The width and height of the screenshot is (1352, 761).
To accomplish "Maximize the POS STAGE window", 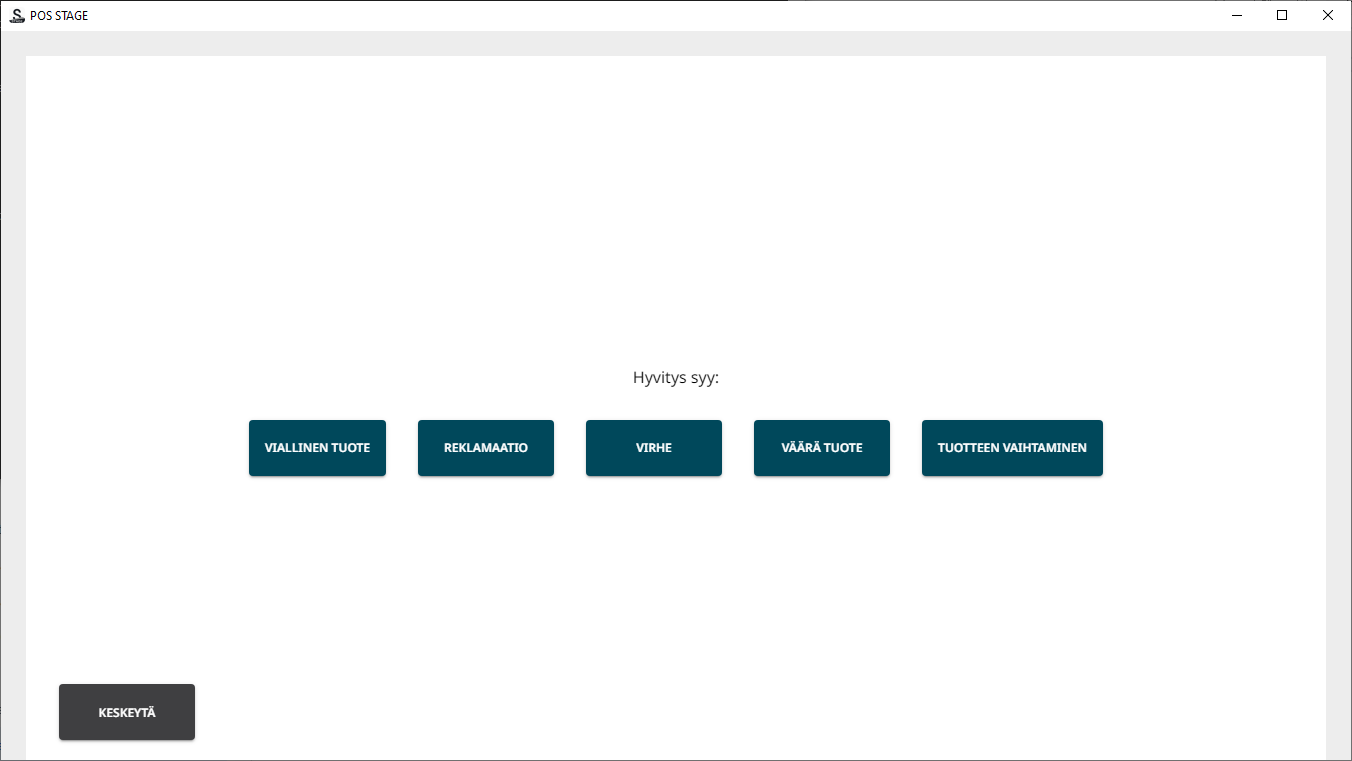I will pyautogui.click(x=1282, y=15).
